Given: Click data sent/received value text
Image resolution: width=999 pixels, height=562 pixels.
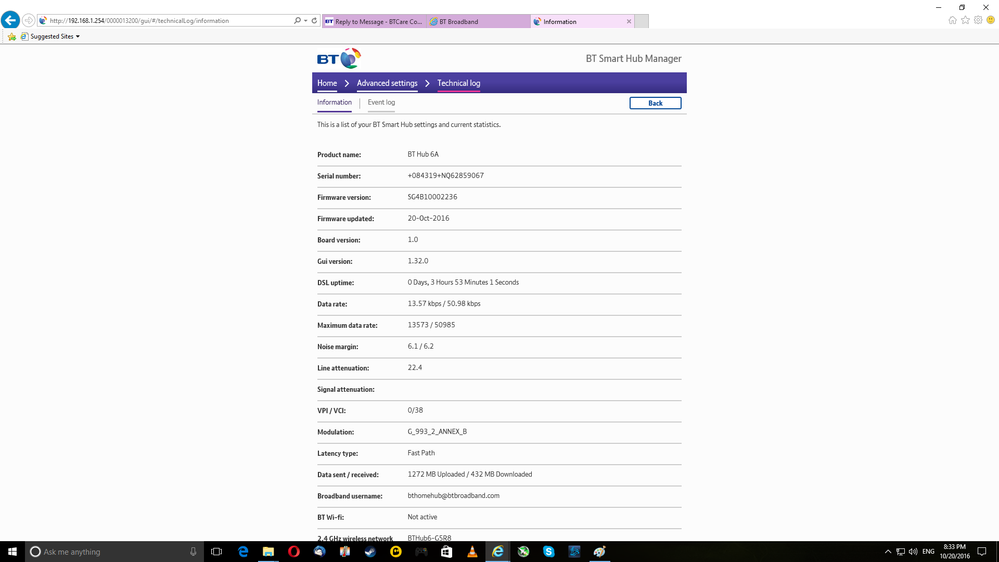Looking at the screenshot, I should pos(470,475).
